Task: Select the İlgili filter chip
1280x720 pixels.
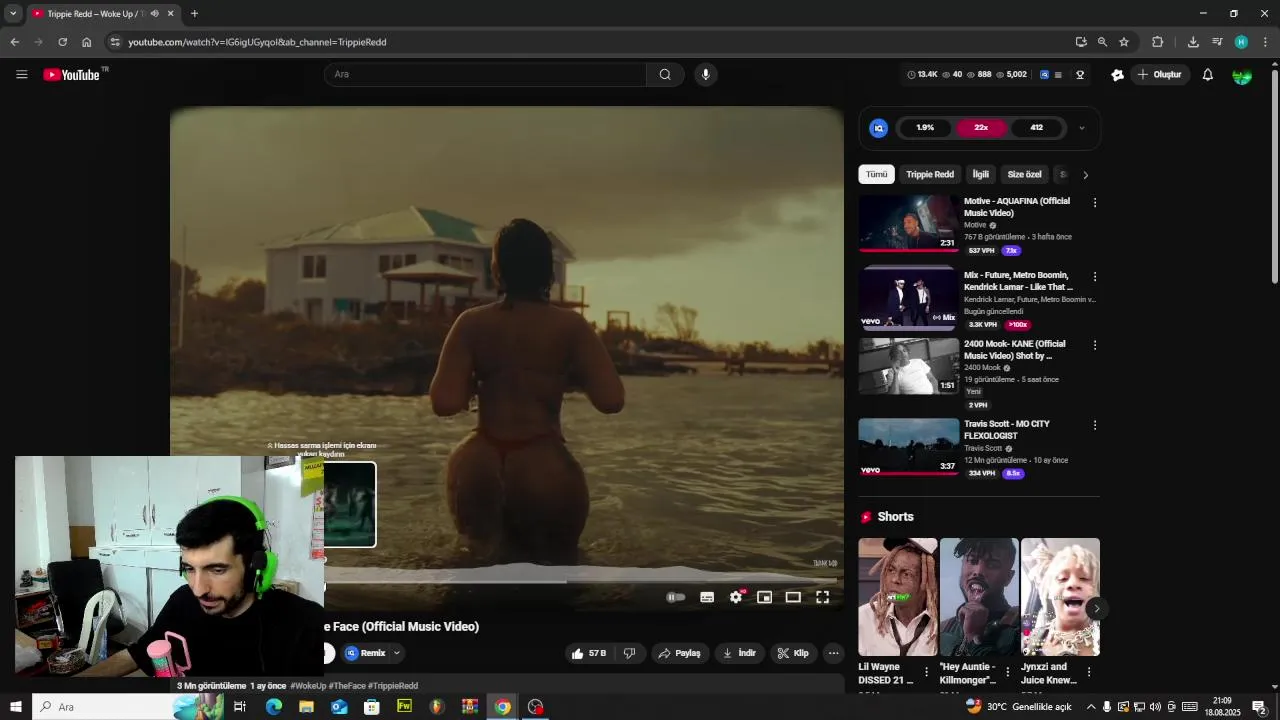Action: tap(981, 175)
